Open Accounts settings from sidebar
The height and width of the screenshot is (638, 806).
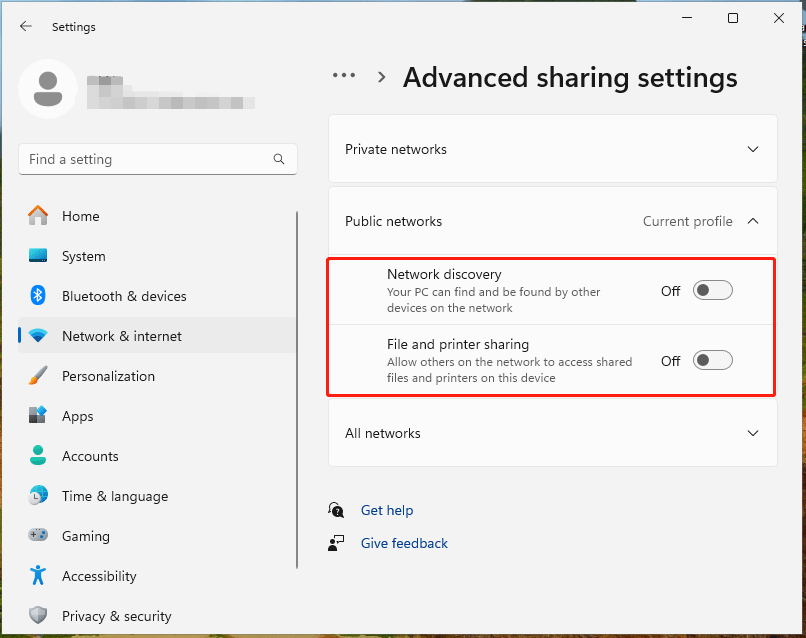(40, 456)
